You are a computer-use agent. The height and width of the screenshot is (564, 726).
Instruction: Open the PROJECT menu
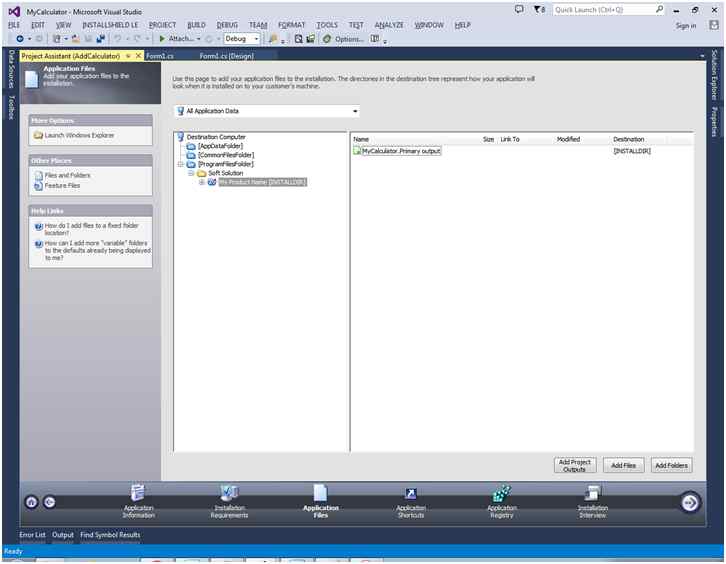coord(162,25)
